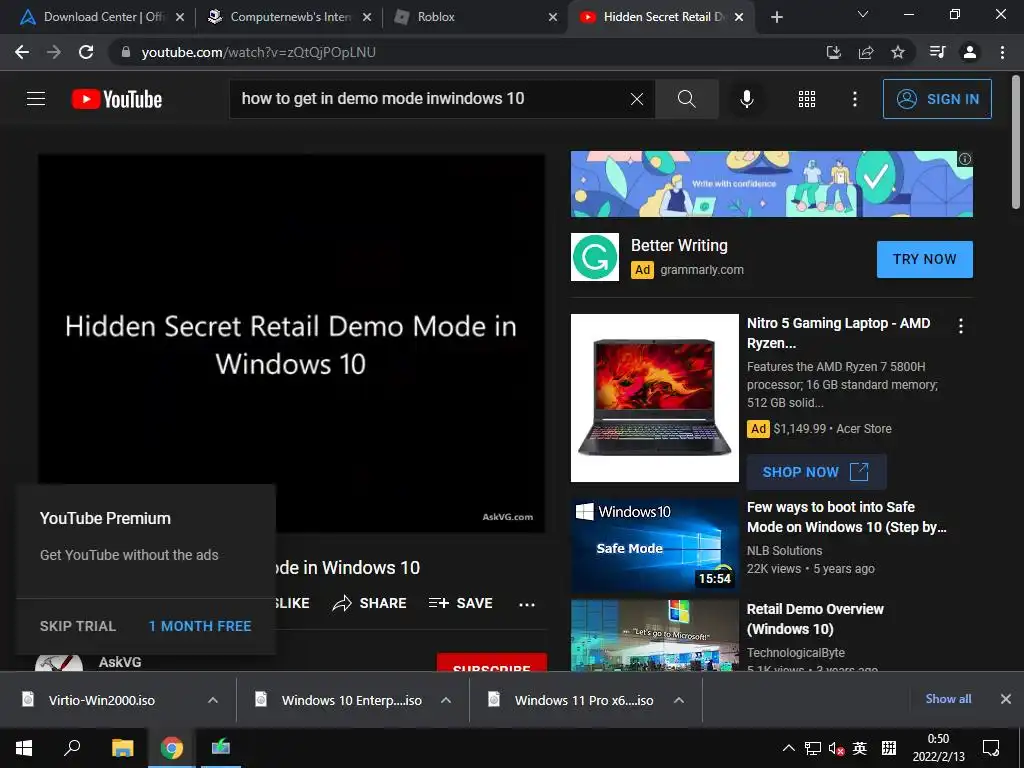Open Retail Demo Overview video title

pyautogui.click(x=815, y=618)
